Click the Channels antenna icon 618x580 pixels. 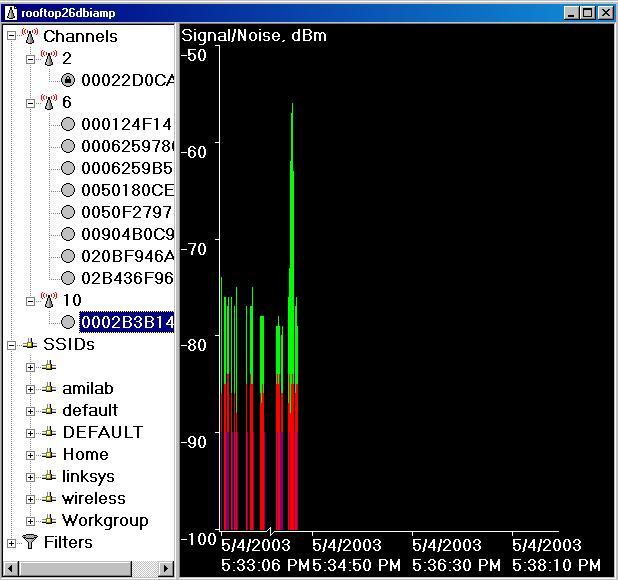pyautogui.click(x=30, y=36)
